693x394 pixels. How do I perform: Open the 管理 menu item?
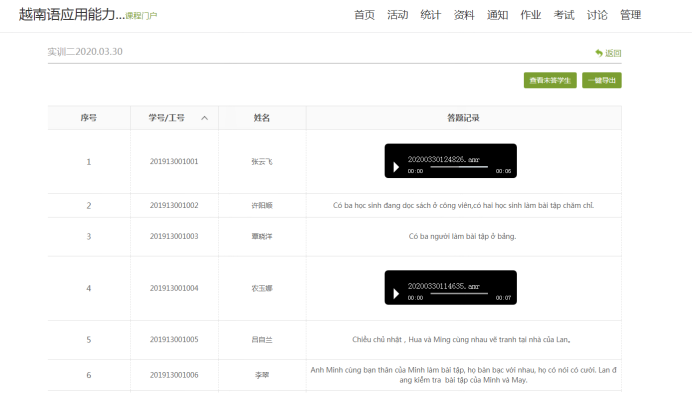point(631,15)
